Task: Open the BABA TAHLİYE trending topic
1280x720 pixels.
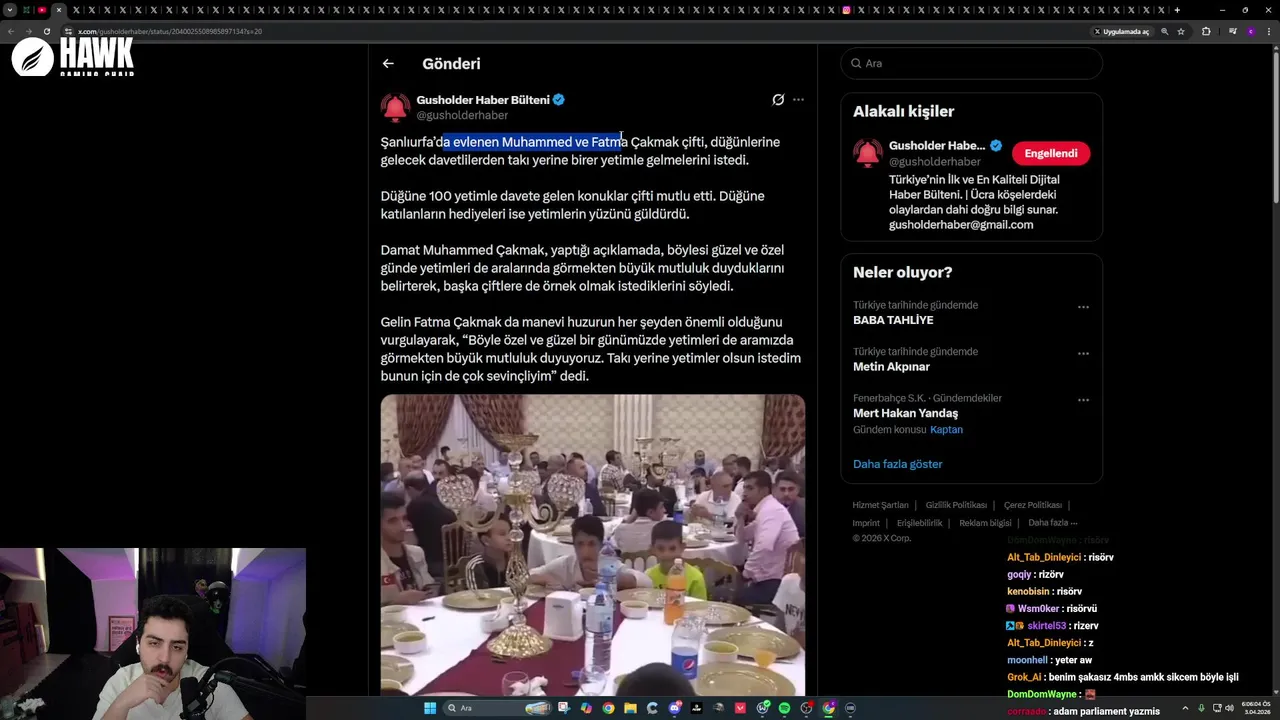Action: (x=893, y=320)
